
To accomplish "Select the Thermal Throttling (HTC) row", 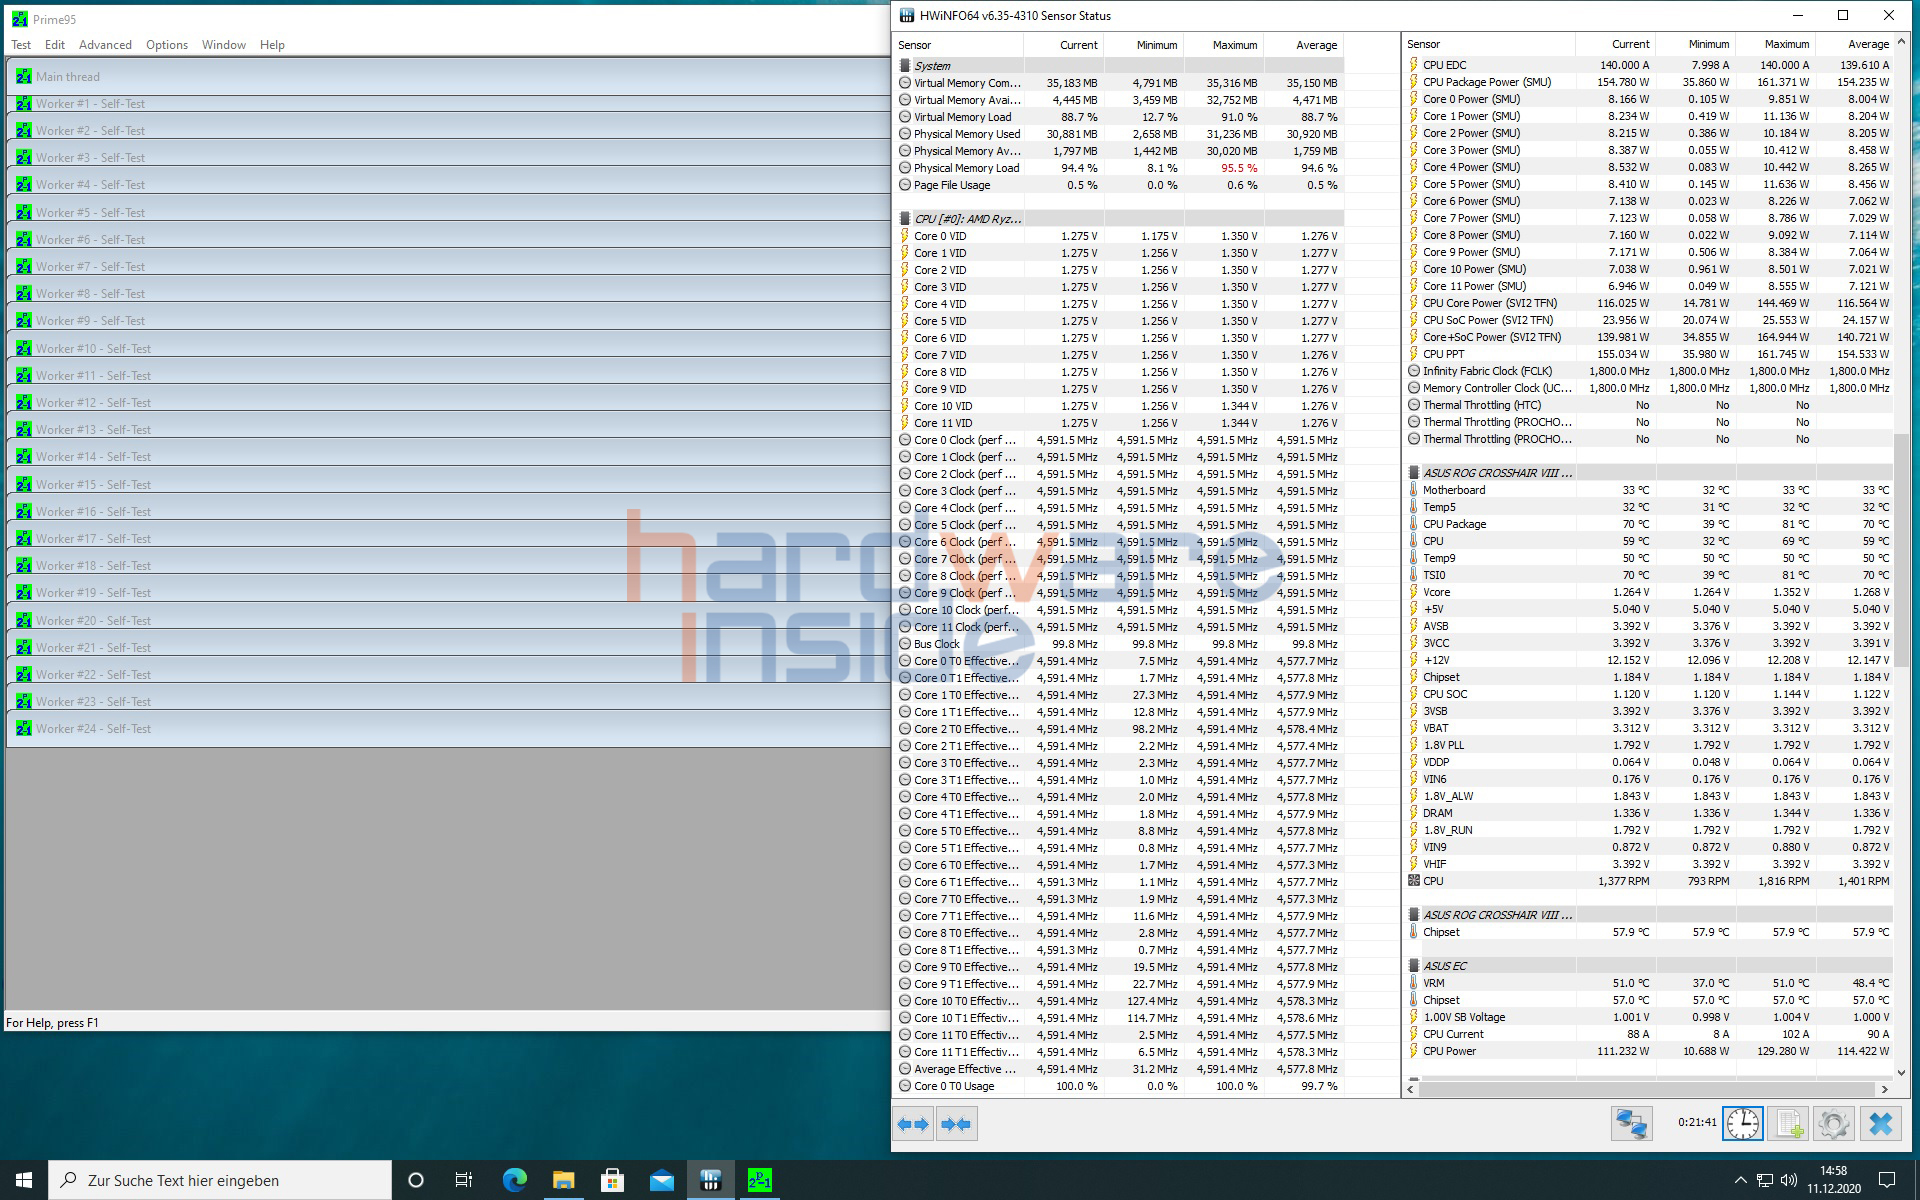I will [1649, 405].
